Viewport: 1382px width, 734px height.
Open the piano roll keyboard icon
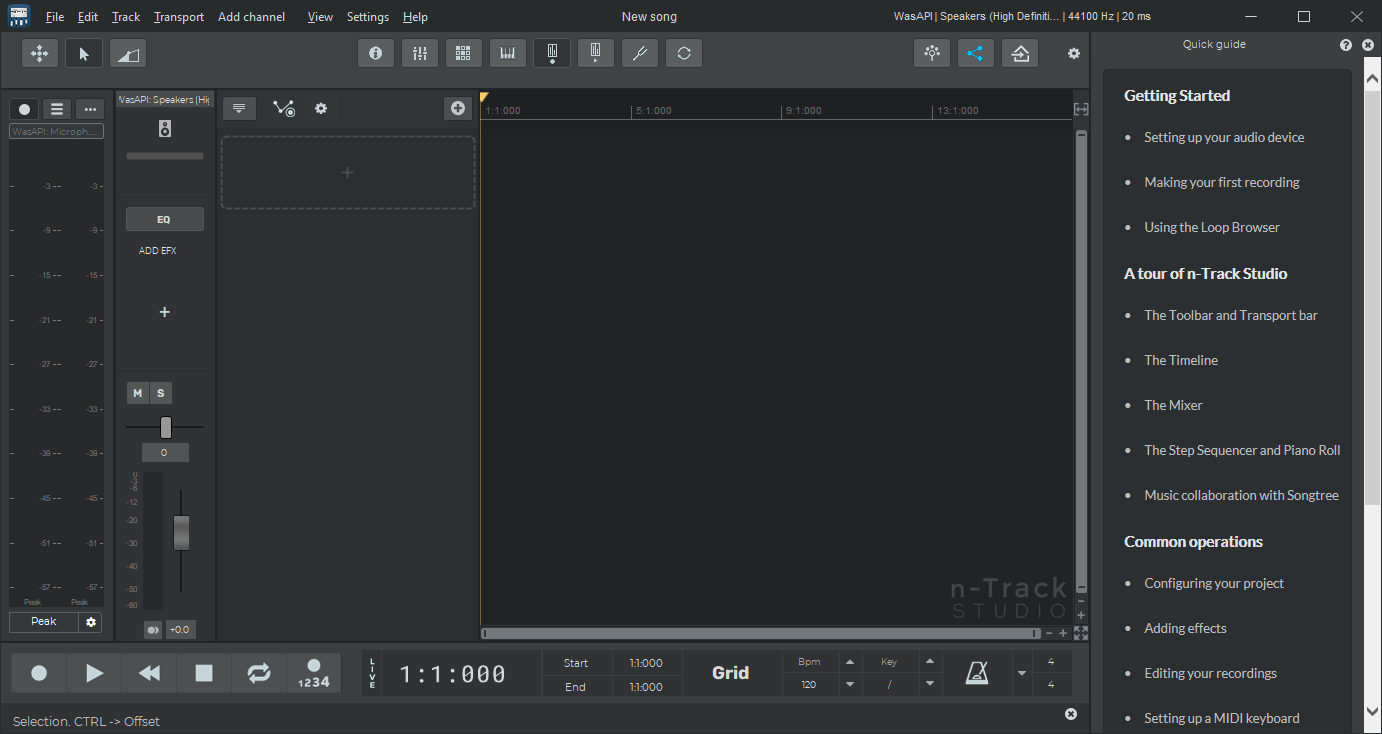[508, 54]
